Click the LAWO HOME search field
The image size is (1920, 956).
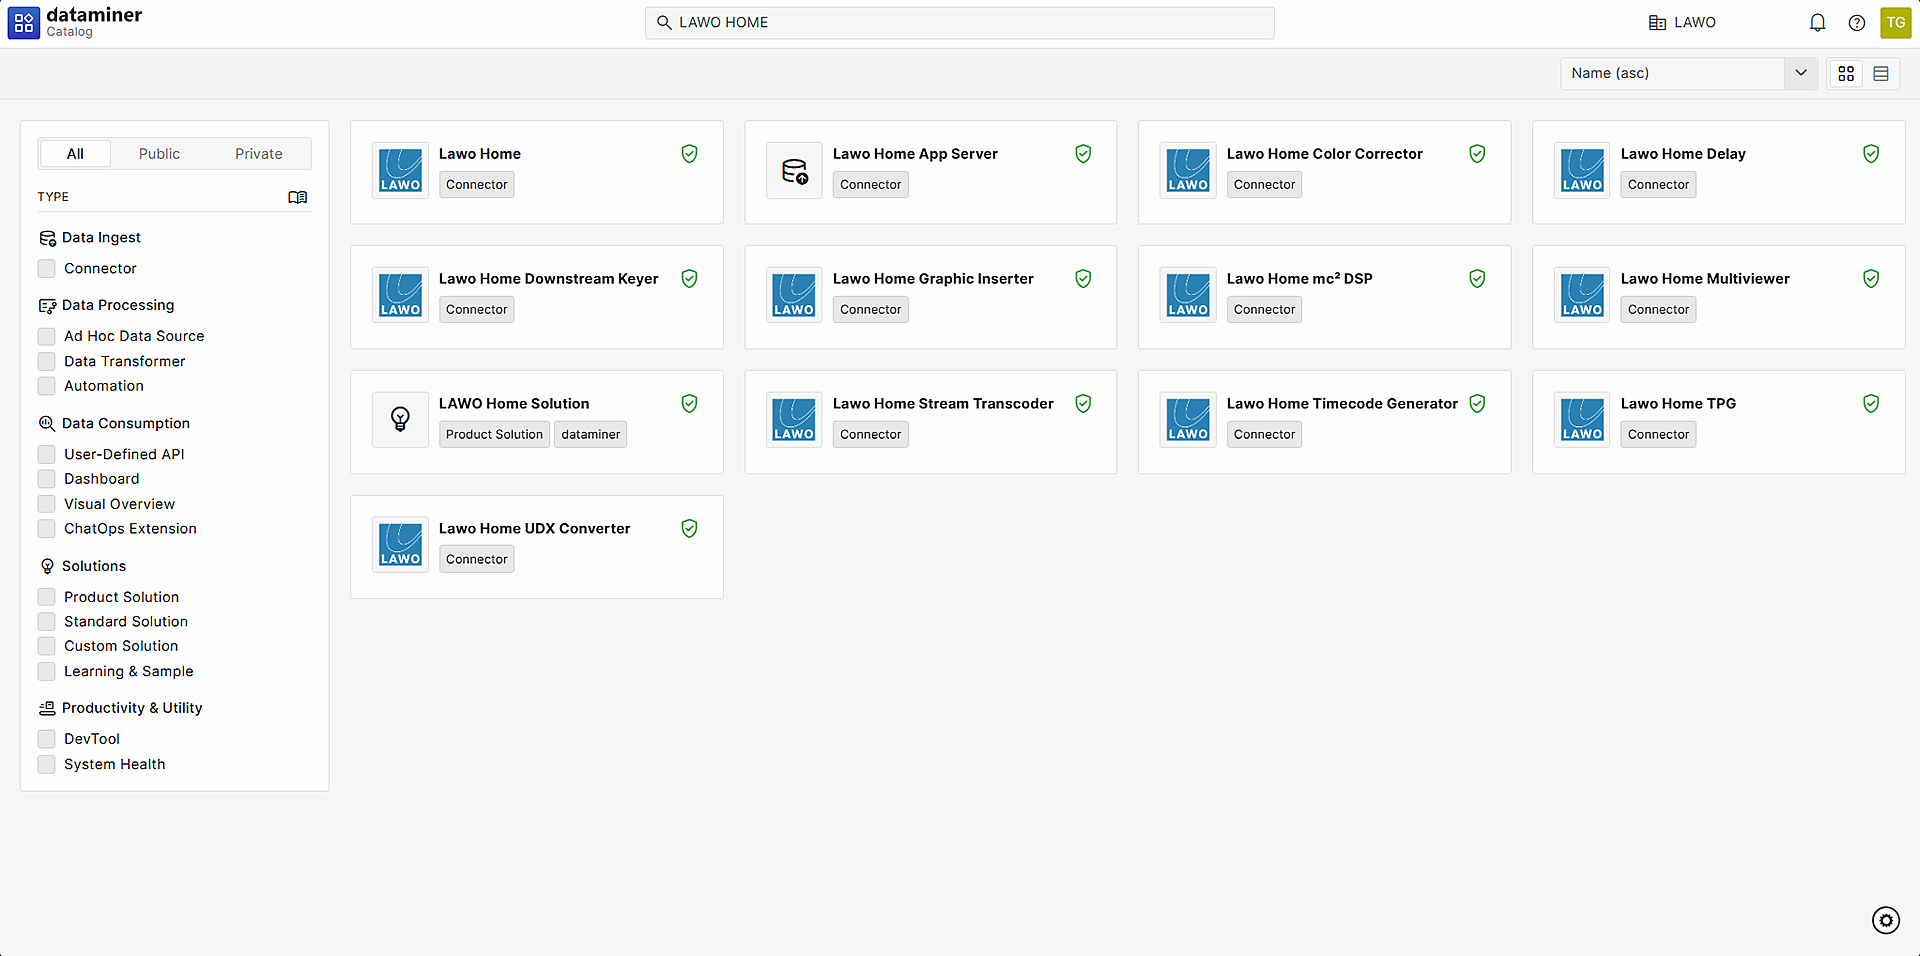[960, 23]
